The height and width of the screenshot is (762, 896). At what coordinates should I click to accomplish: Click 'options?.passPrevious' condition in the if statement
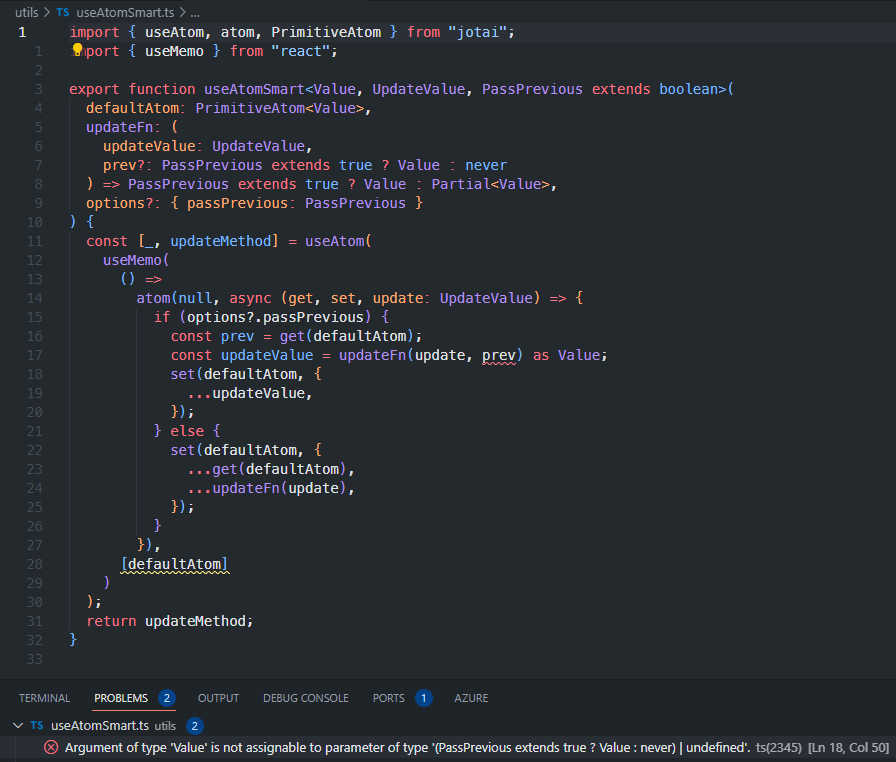pos(275,317)
